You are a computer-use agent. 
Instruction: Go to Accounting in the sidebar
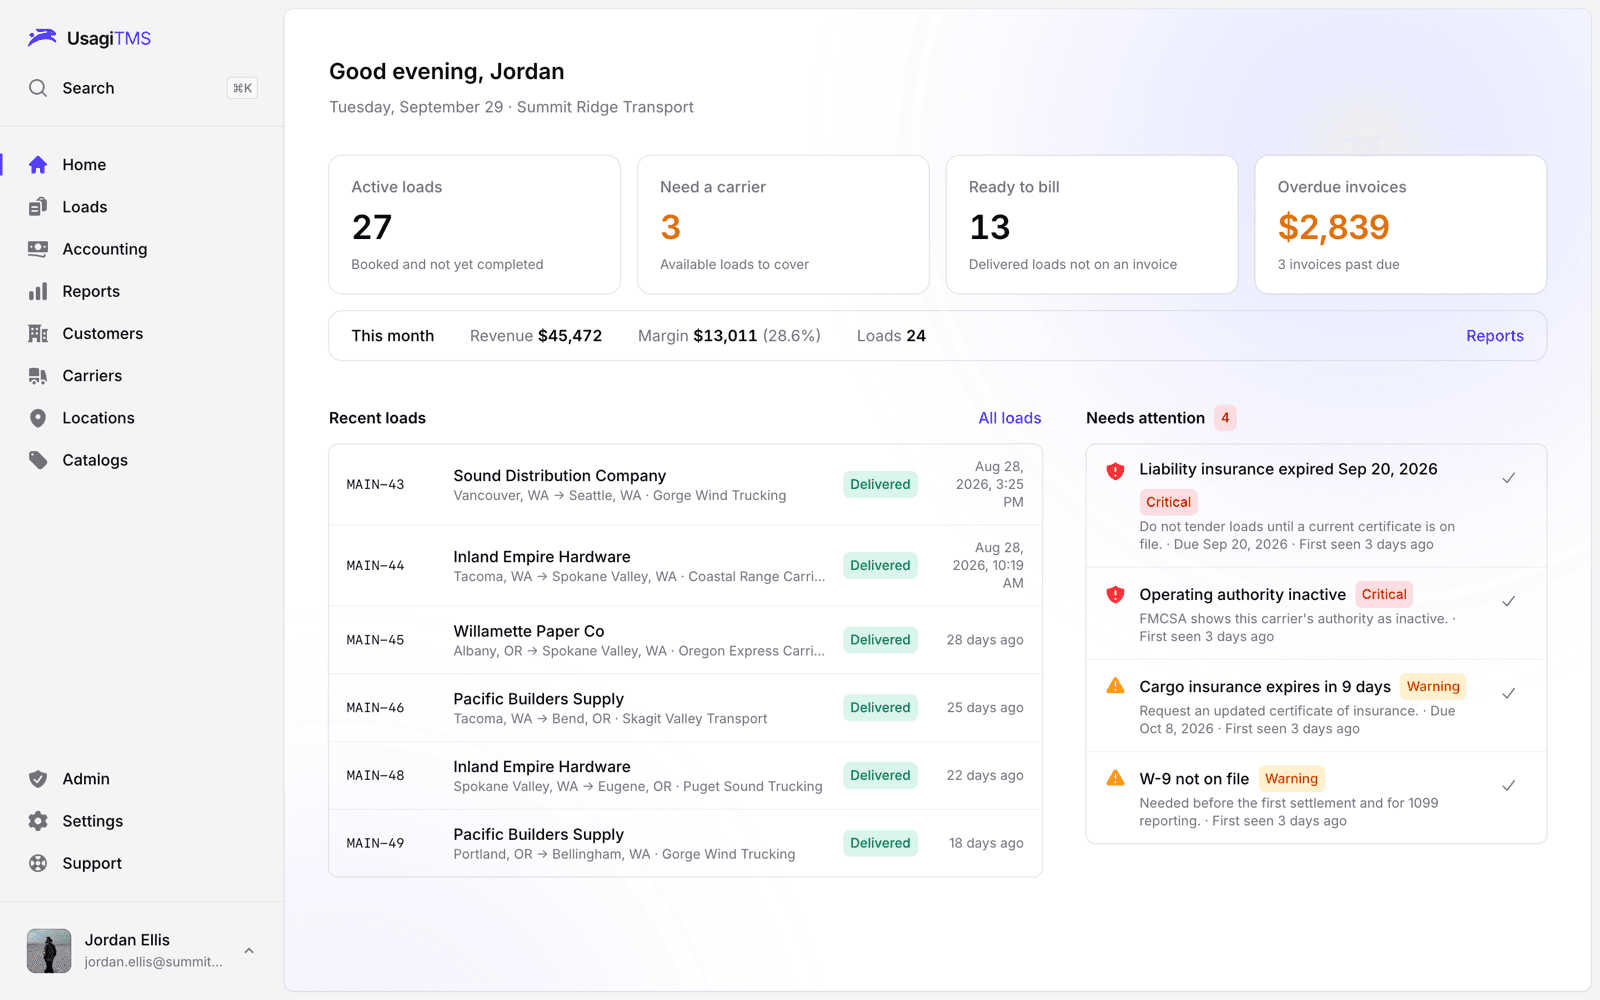(x=142, y=249)
